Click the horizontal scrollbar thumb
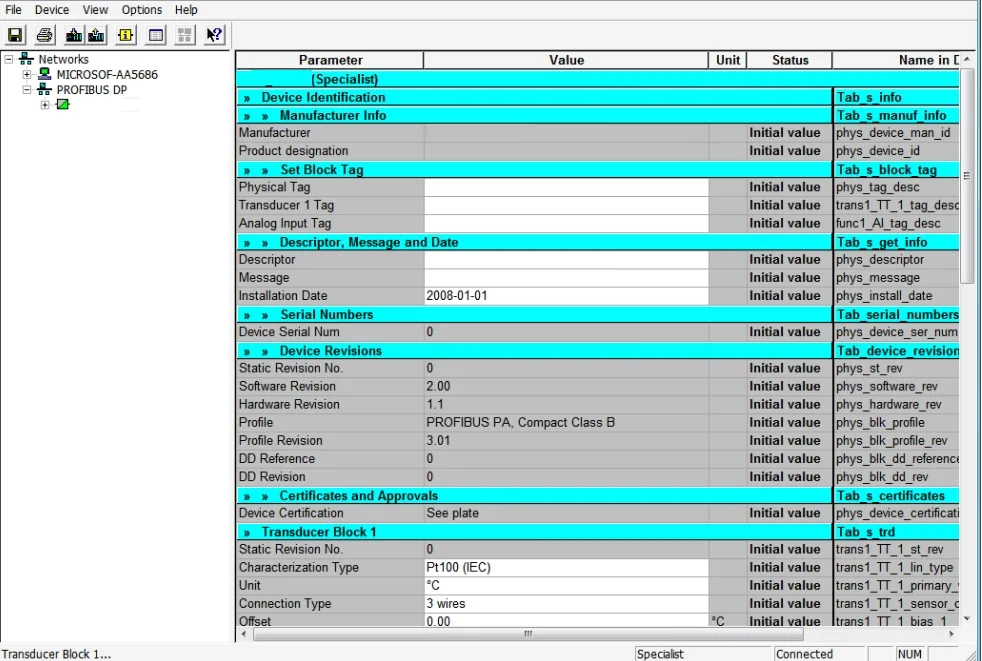 click(527, 634)
